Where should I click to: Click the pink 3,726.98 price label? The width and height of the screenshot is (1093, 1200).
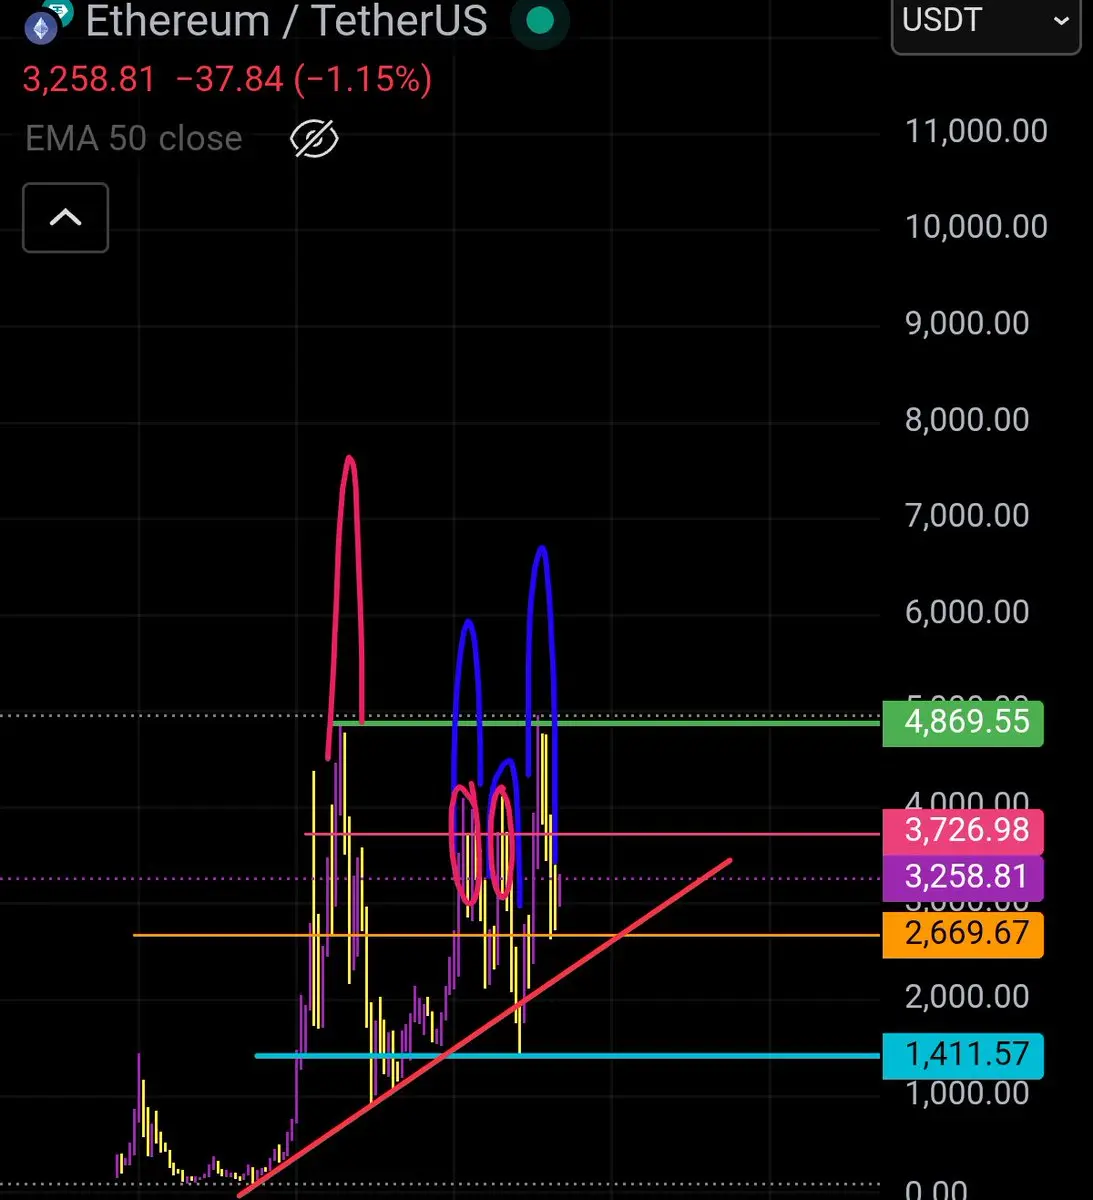click(x=963, y=830)
